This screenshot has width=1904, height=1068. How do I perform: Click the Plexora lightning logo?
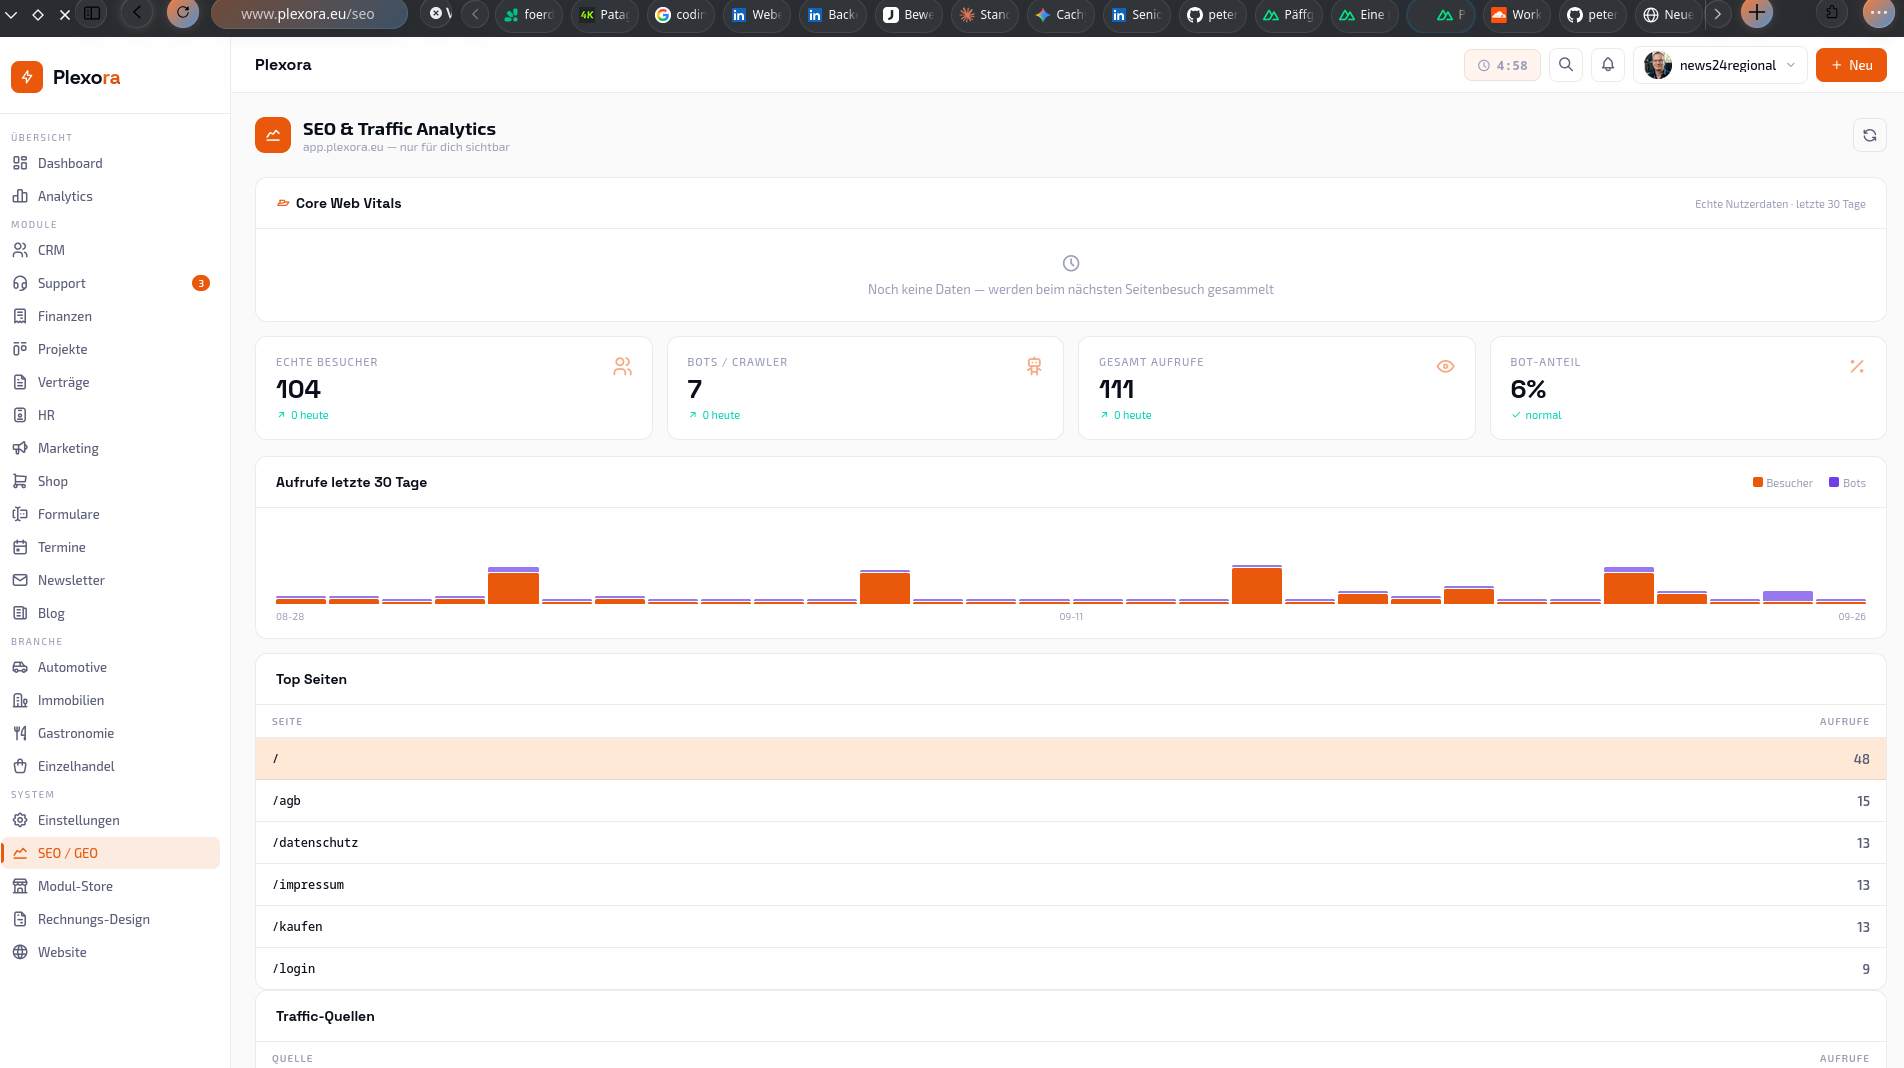tap(27, 77)
